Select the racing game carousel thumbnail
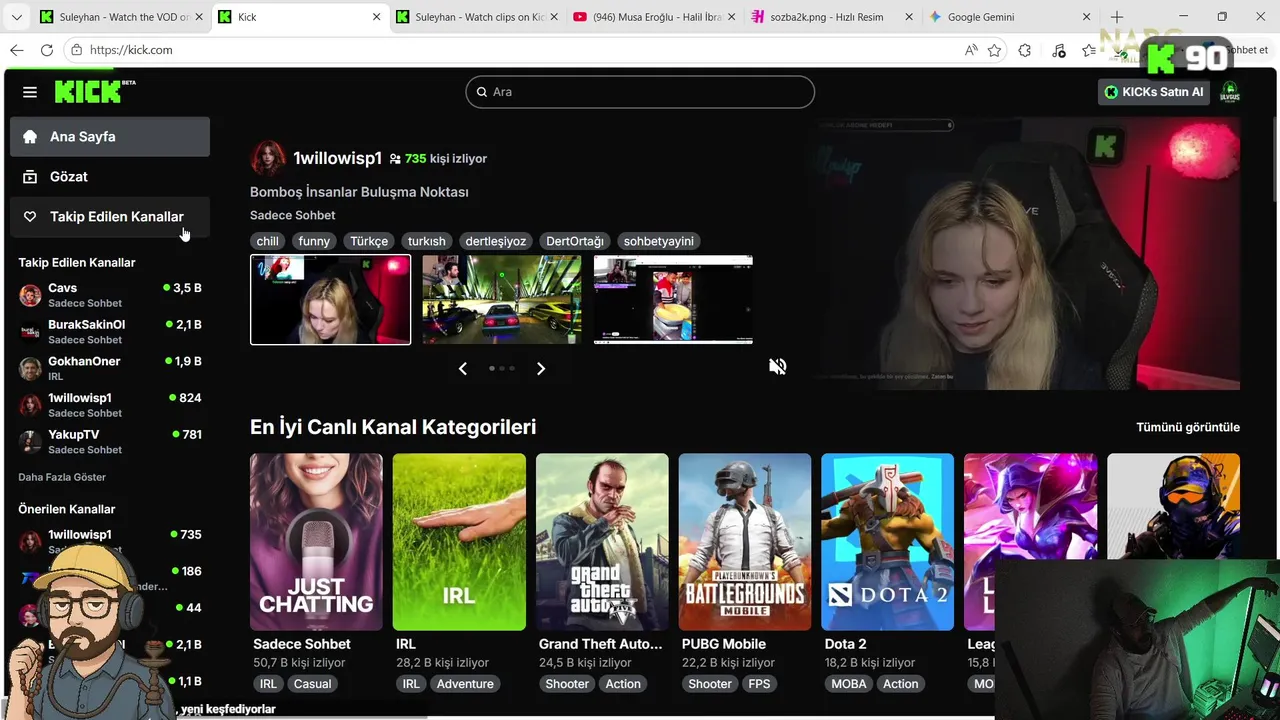The image size is (1280, 720). coord(502,300)
